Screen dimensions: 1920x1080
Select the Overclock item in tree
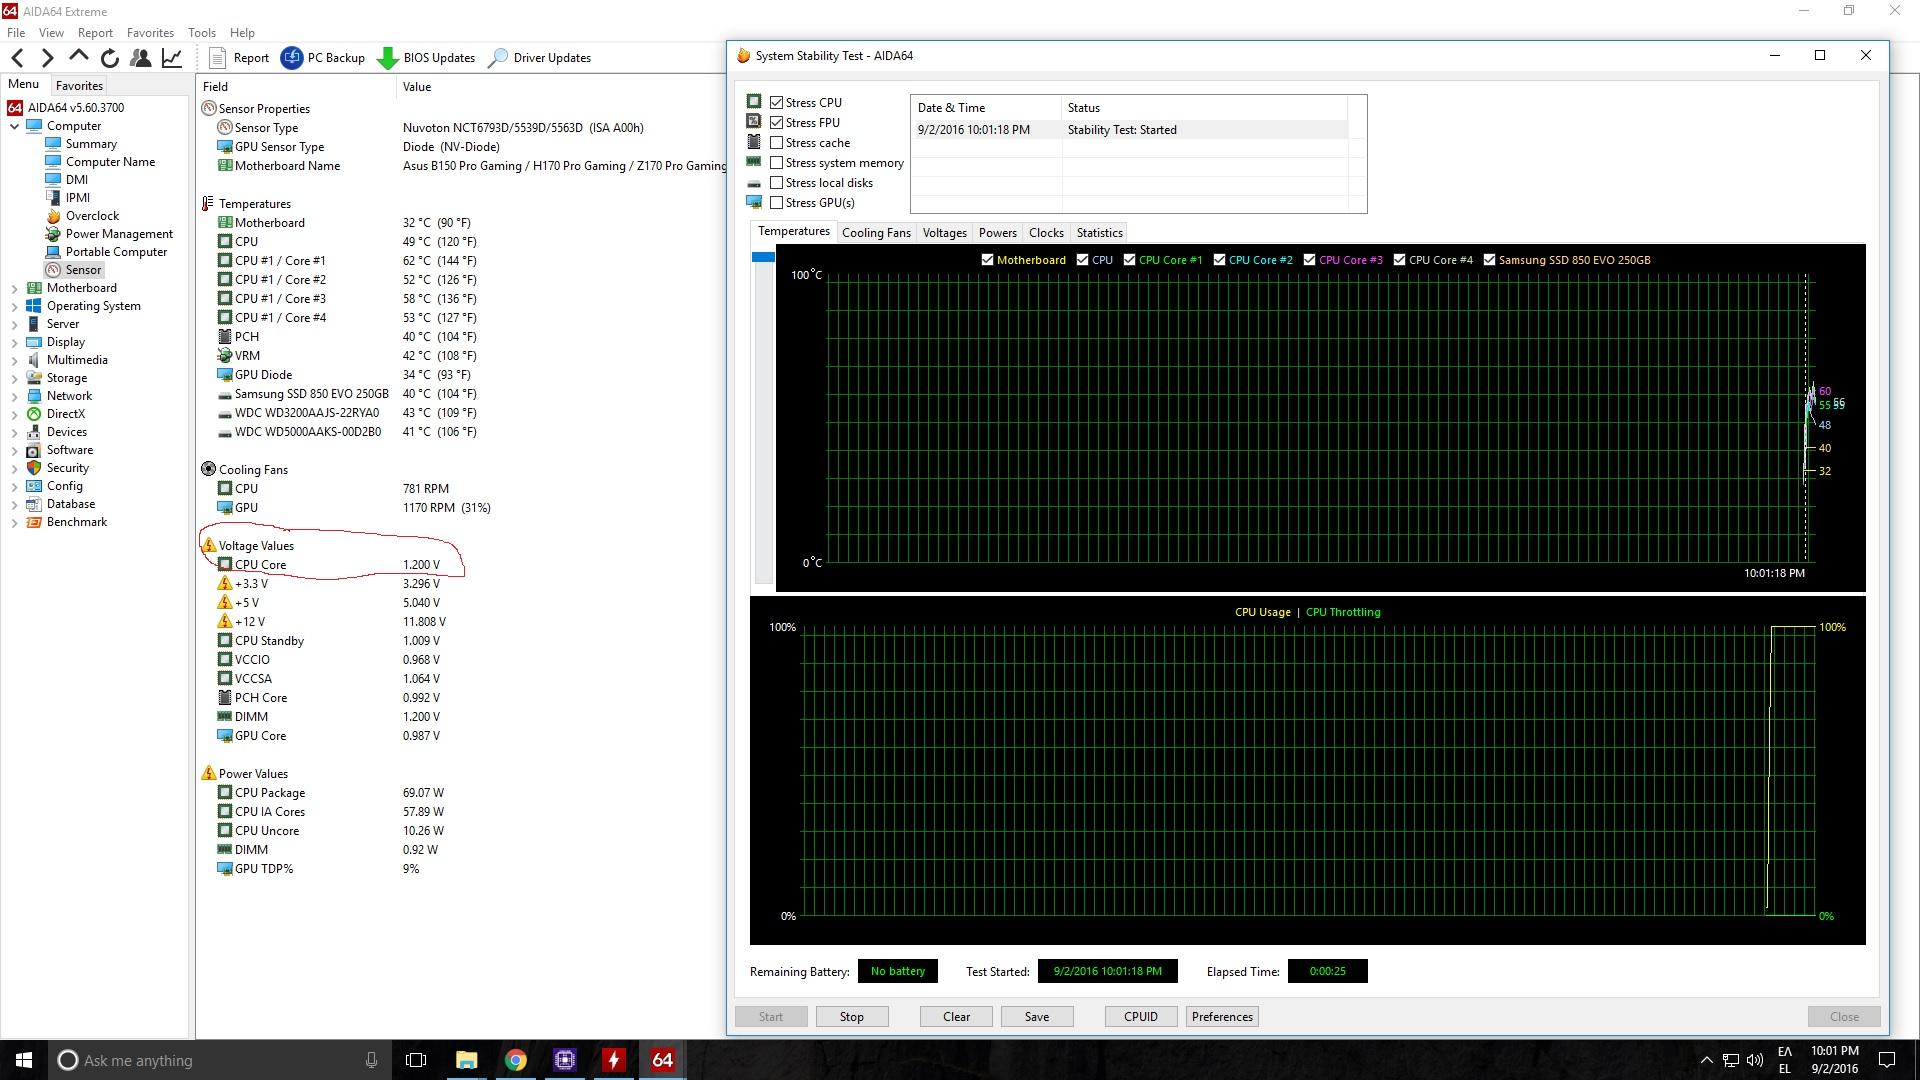92,216
